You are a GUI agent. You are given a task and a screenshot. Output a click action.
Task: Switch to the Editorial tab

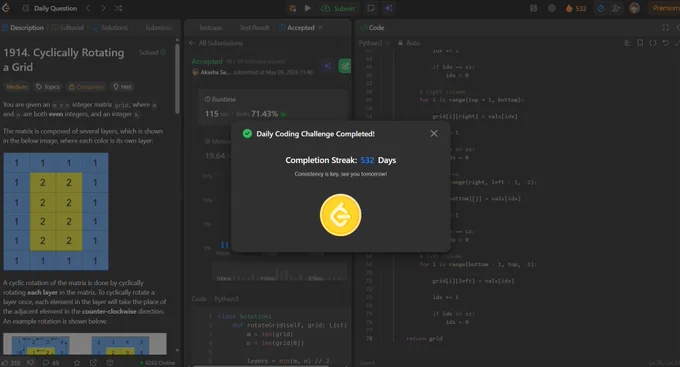click(x=68, y=27)
